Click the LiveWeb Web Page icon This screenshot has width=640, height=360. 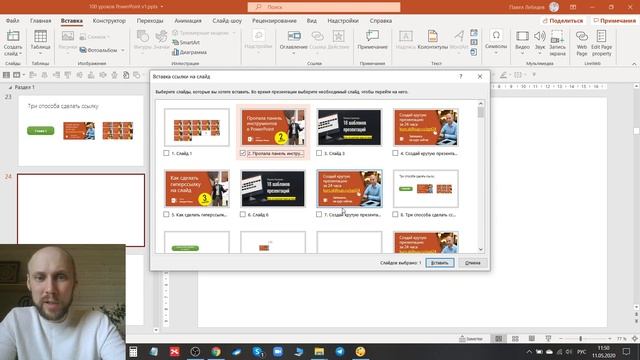point(582,36)
